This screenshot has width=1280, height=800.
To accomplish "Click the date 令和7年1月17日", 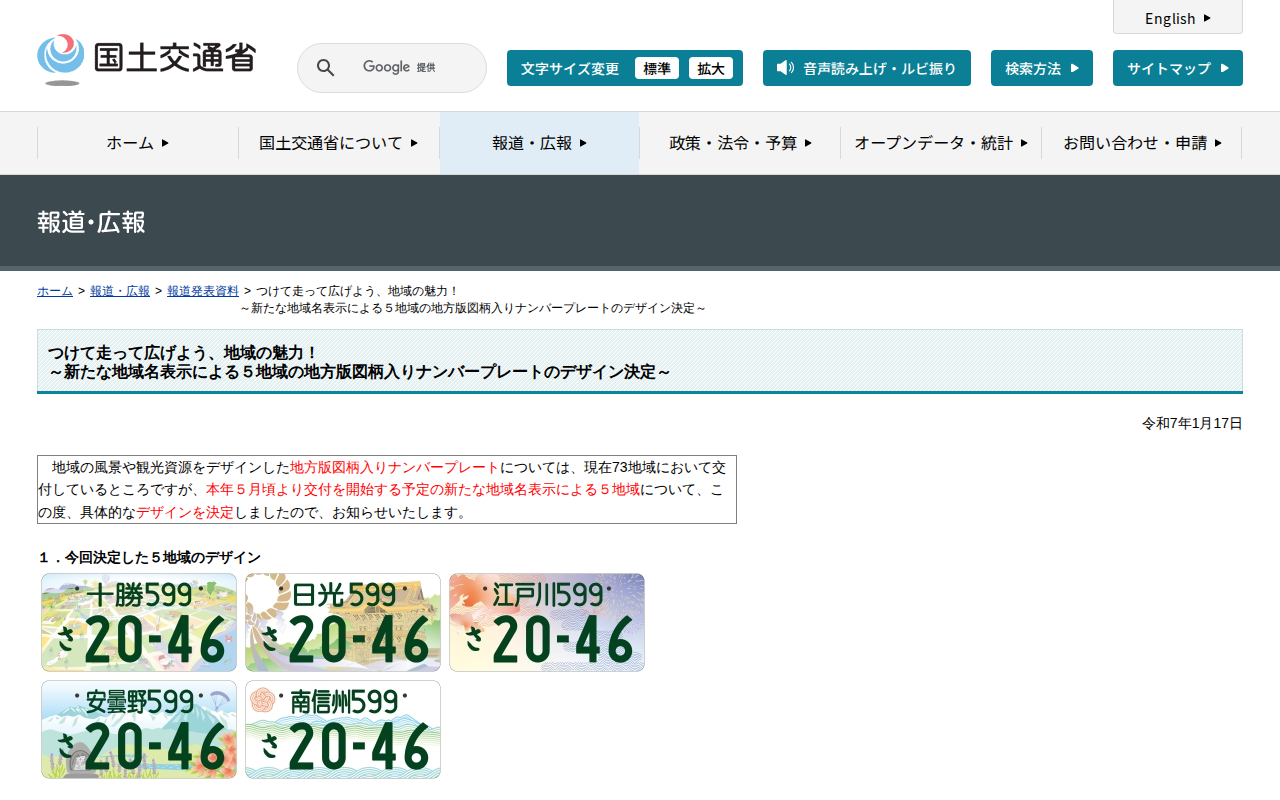I will 1192,424.
